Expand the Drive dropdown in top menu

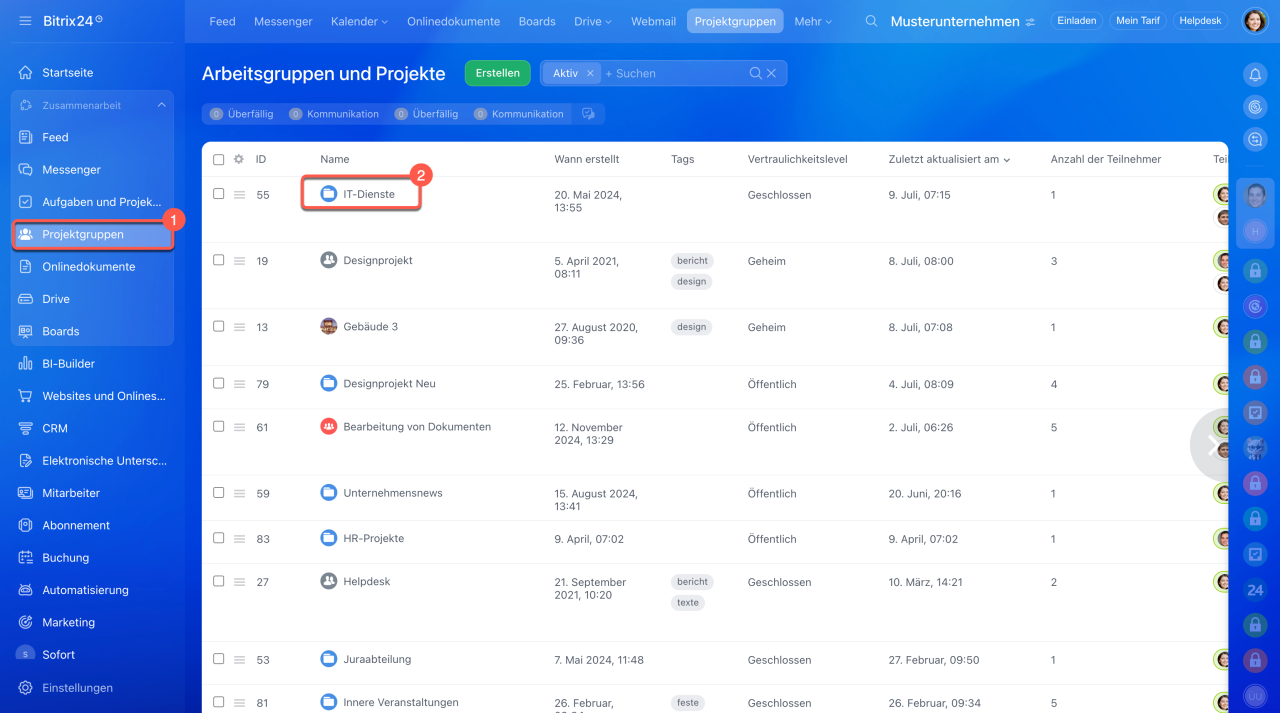tap(592, 21)
